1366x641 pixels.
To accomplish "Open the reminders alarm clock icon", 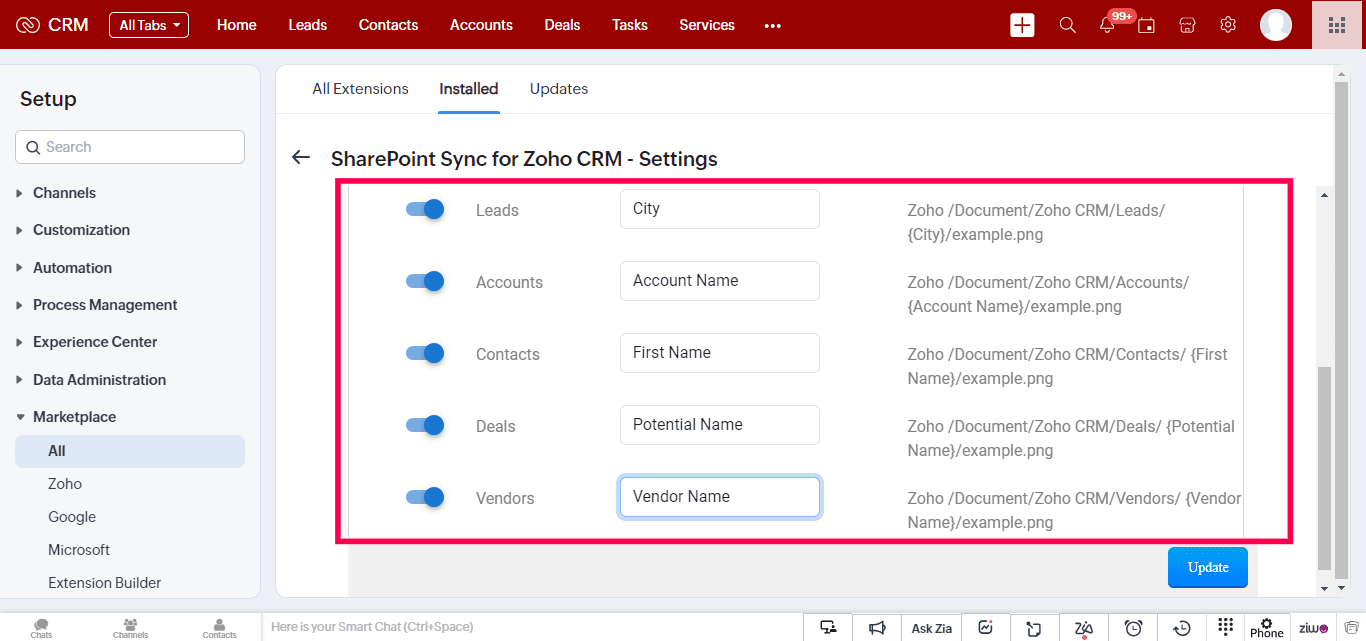I will (1133, 627).
